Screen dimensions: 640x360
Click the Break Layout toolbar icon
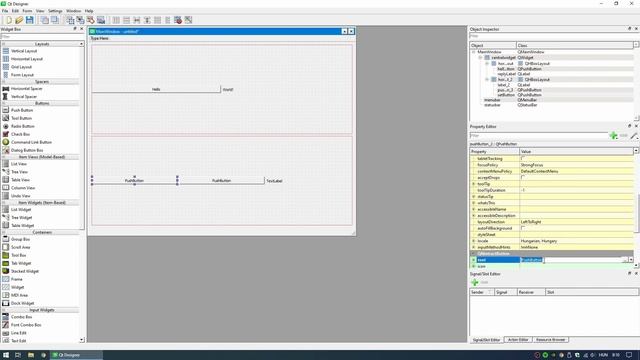coord(178,20)
